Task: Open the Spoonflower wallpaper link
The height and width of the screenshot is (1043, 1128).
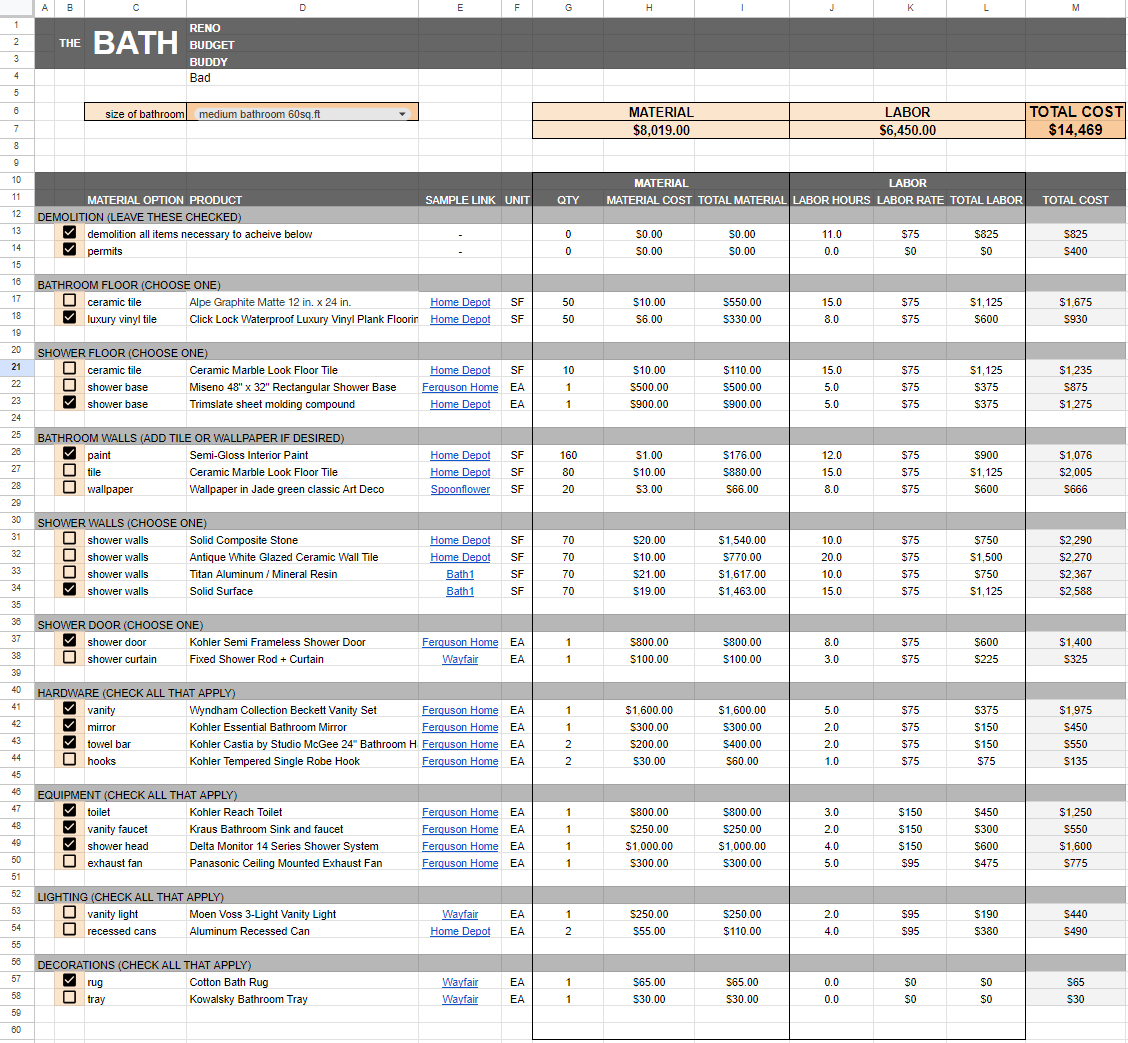Action: 460,489
